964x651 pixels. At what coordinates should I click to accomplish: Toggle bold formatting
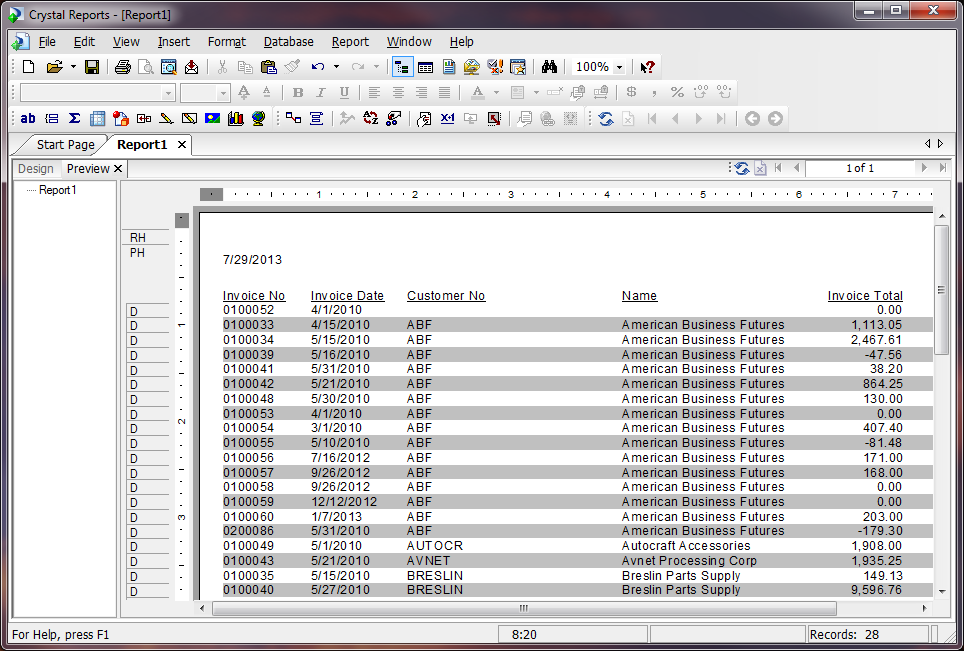coord(297,92)
